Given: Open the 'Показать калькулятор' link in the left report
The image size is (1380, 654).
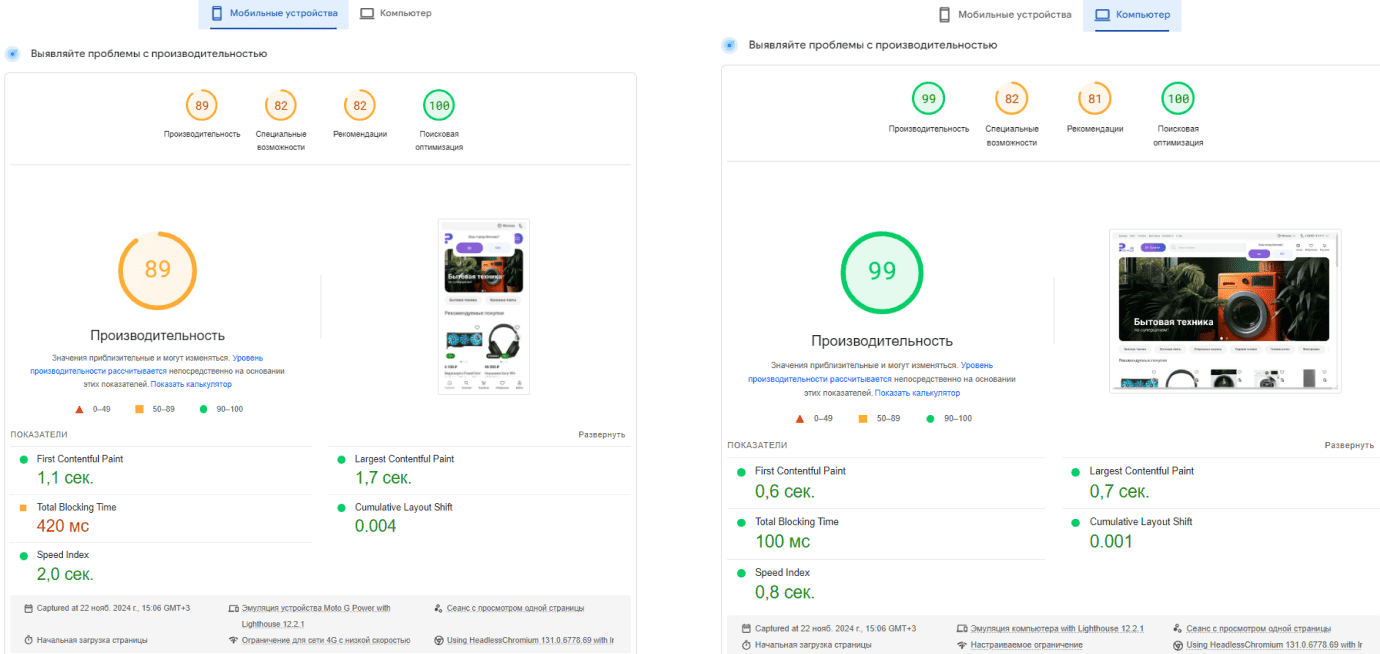Looking at the screenshot, I should 191,384.
